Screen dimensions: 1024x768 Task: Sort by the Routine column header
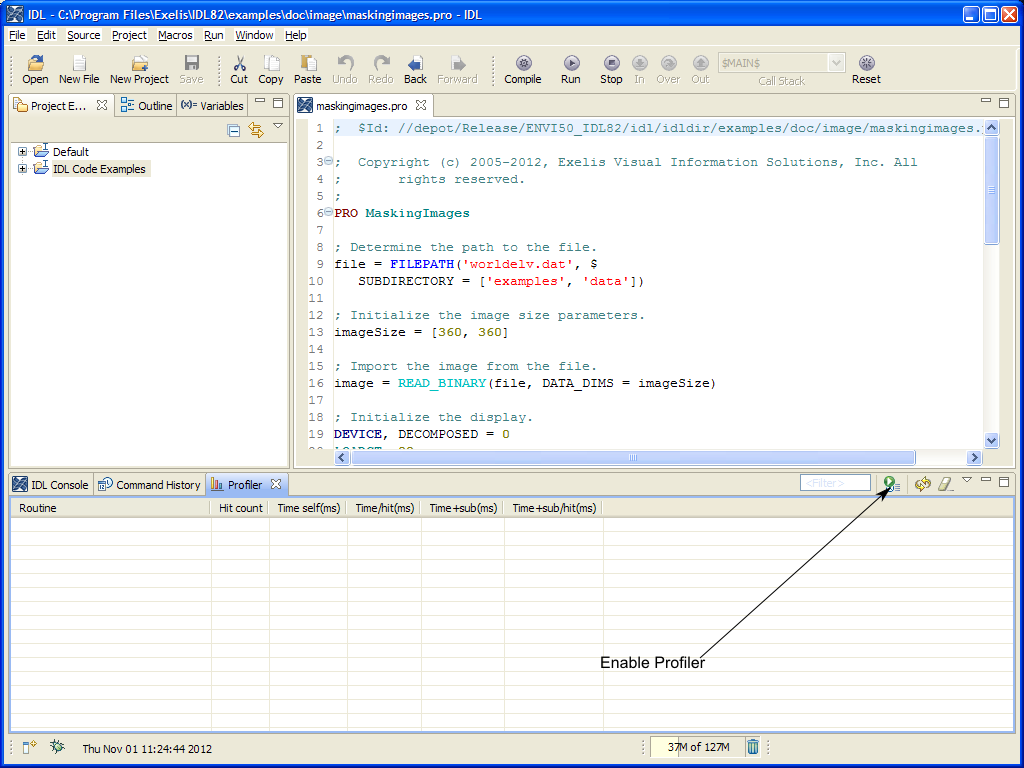click(x=110, y=508)
